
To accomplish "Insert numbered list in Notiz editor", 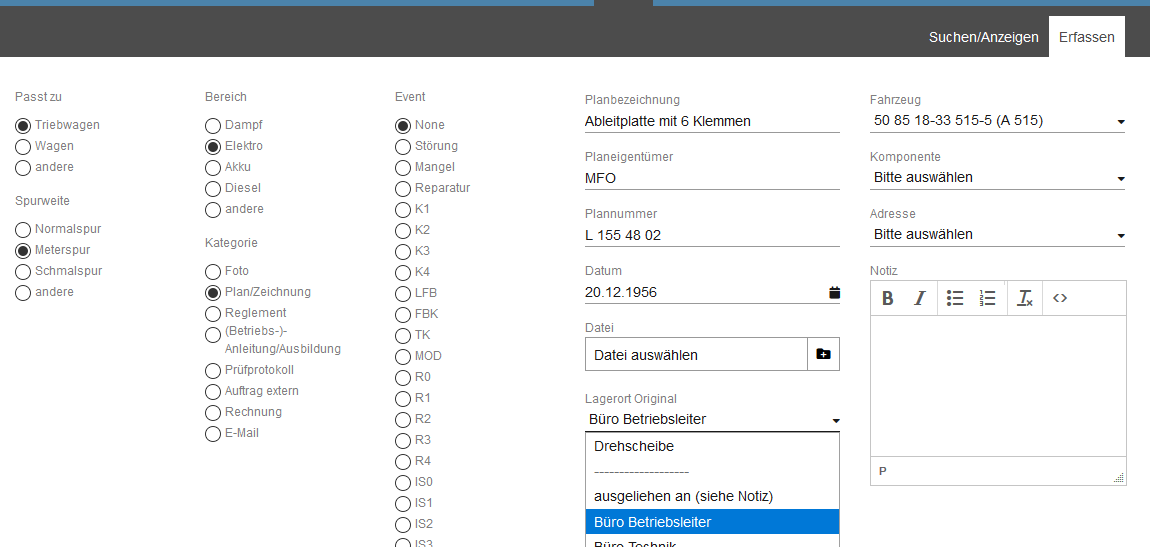I will pos(987,298).
